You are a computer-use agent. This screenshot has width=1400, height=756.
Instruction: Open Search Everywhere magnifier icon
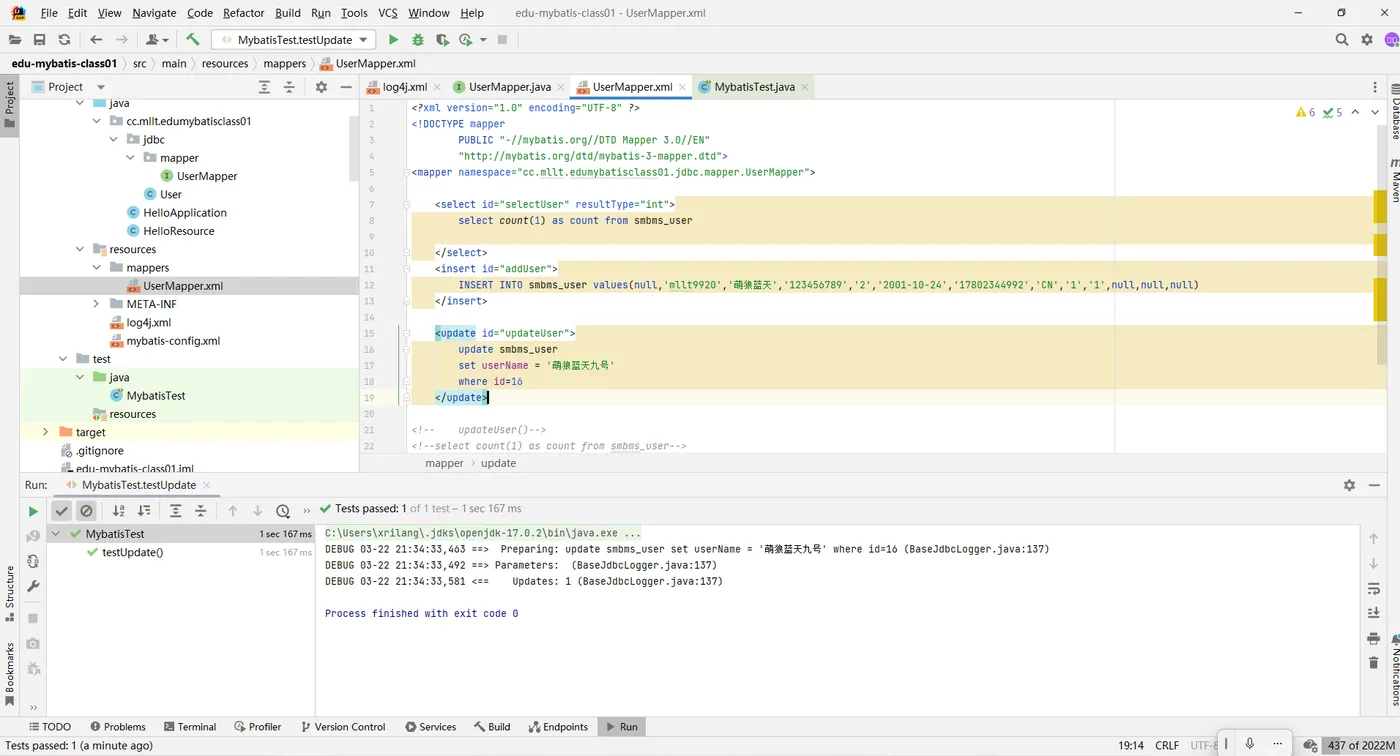tap(1342, 40)
